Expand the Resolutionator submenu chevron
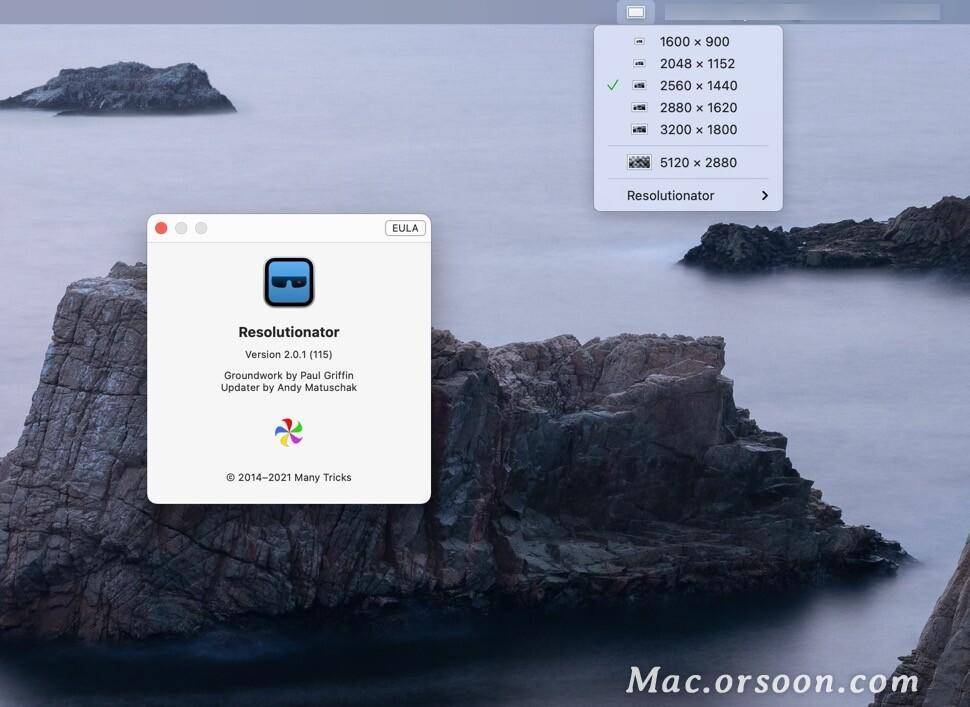The image size is (970, 707). coord(765,195)
